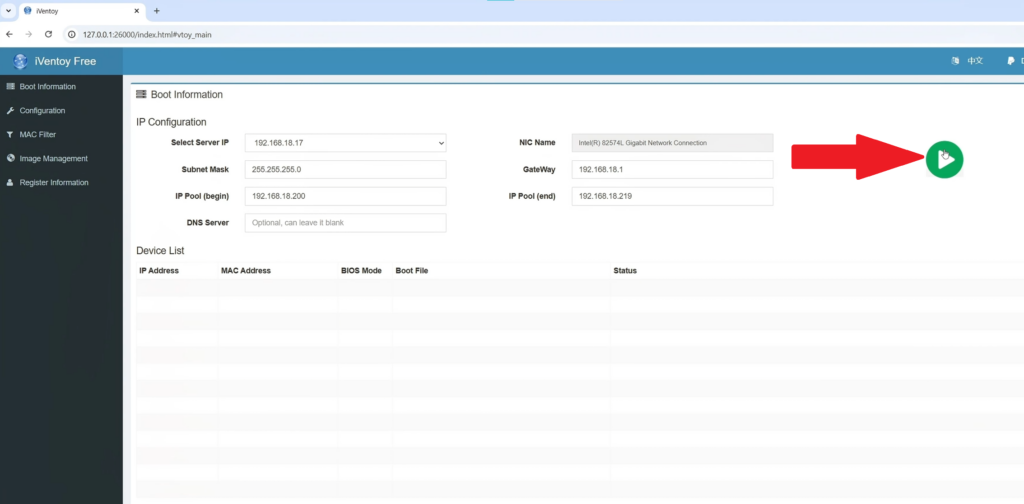Viewport: 1024px width, 504px height.
Task: Click the PayPal donate icon in header
Action: (1009, 61)
